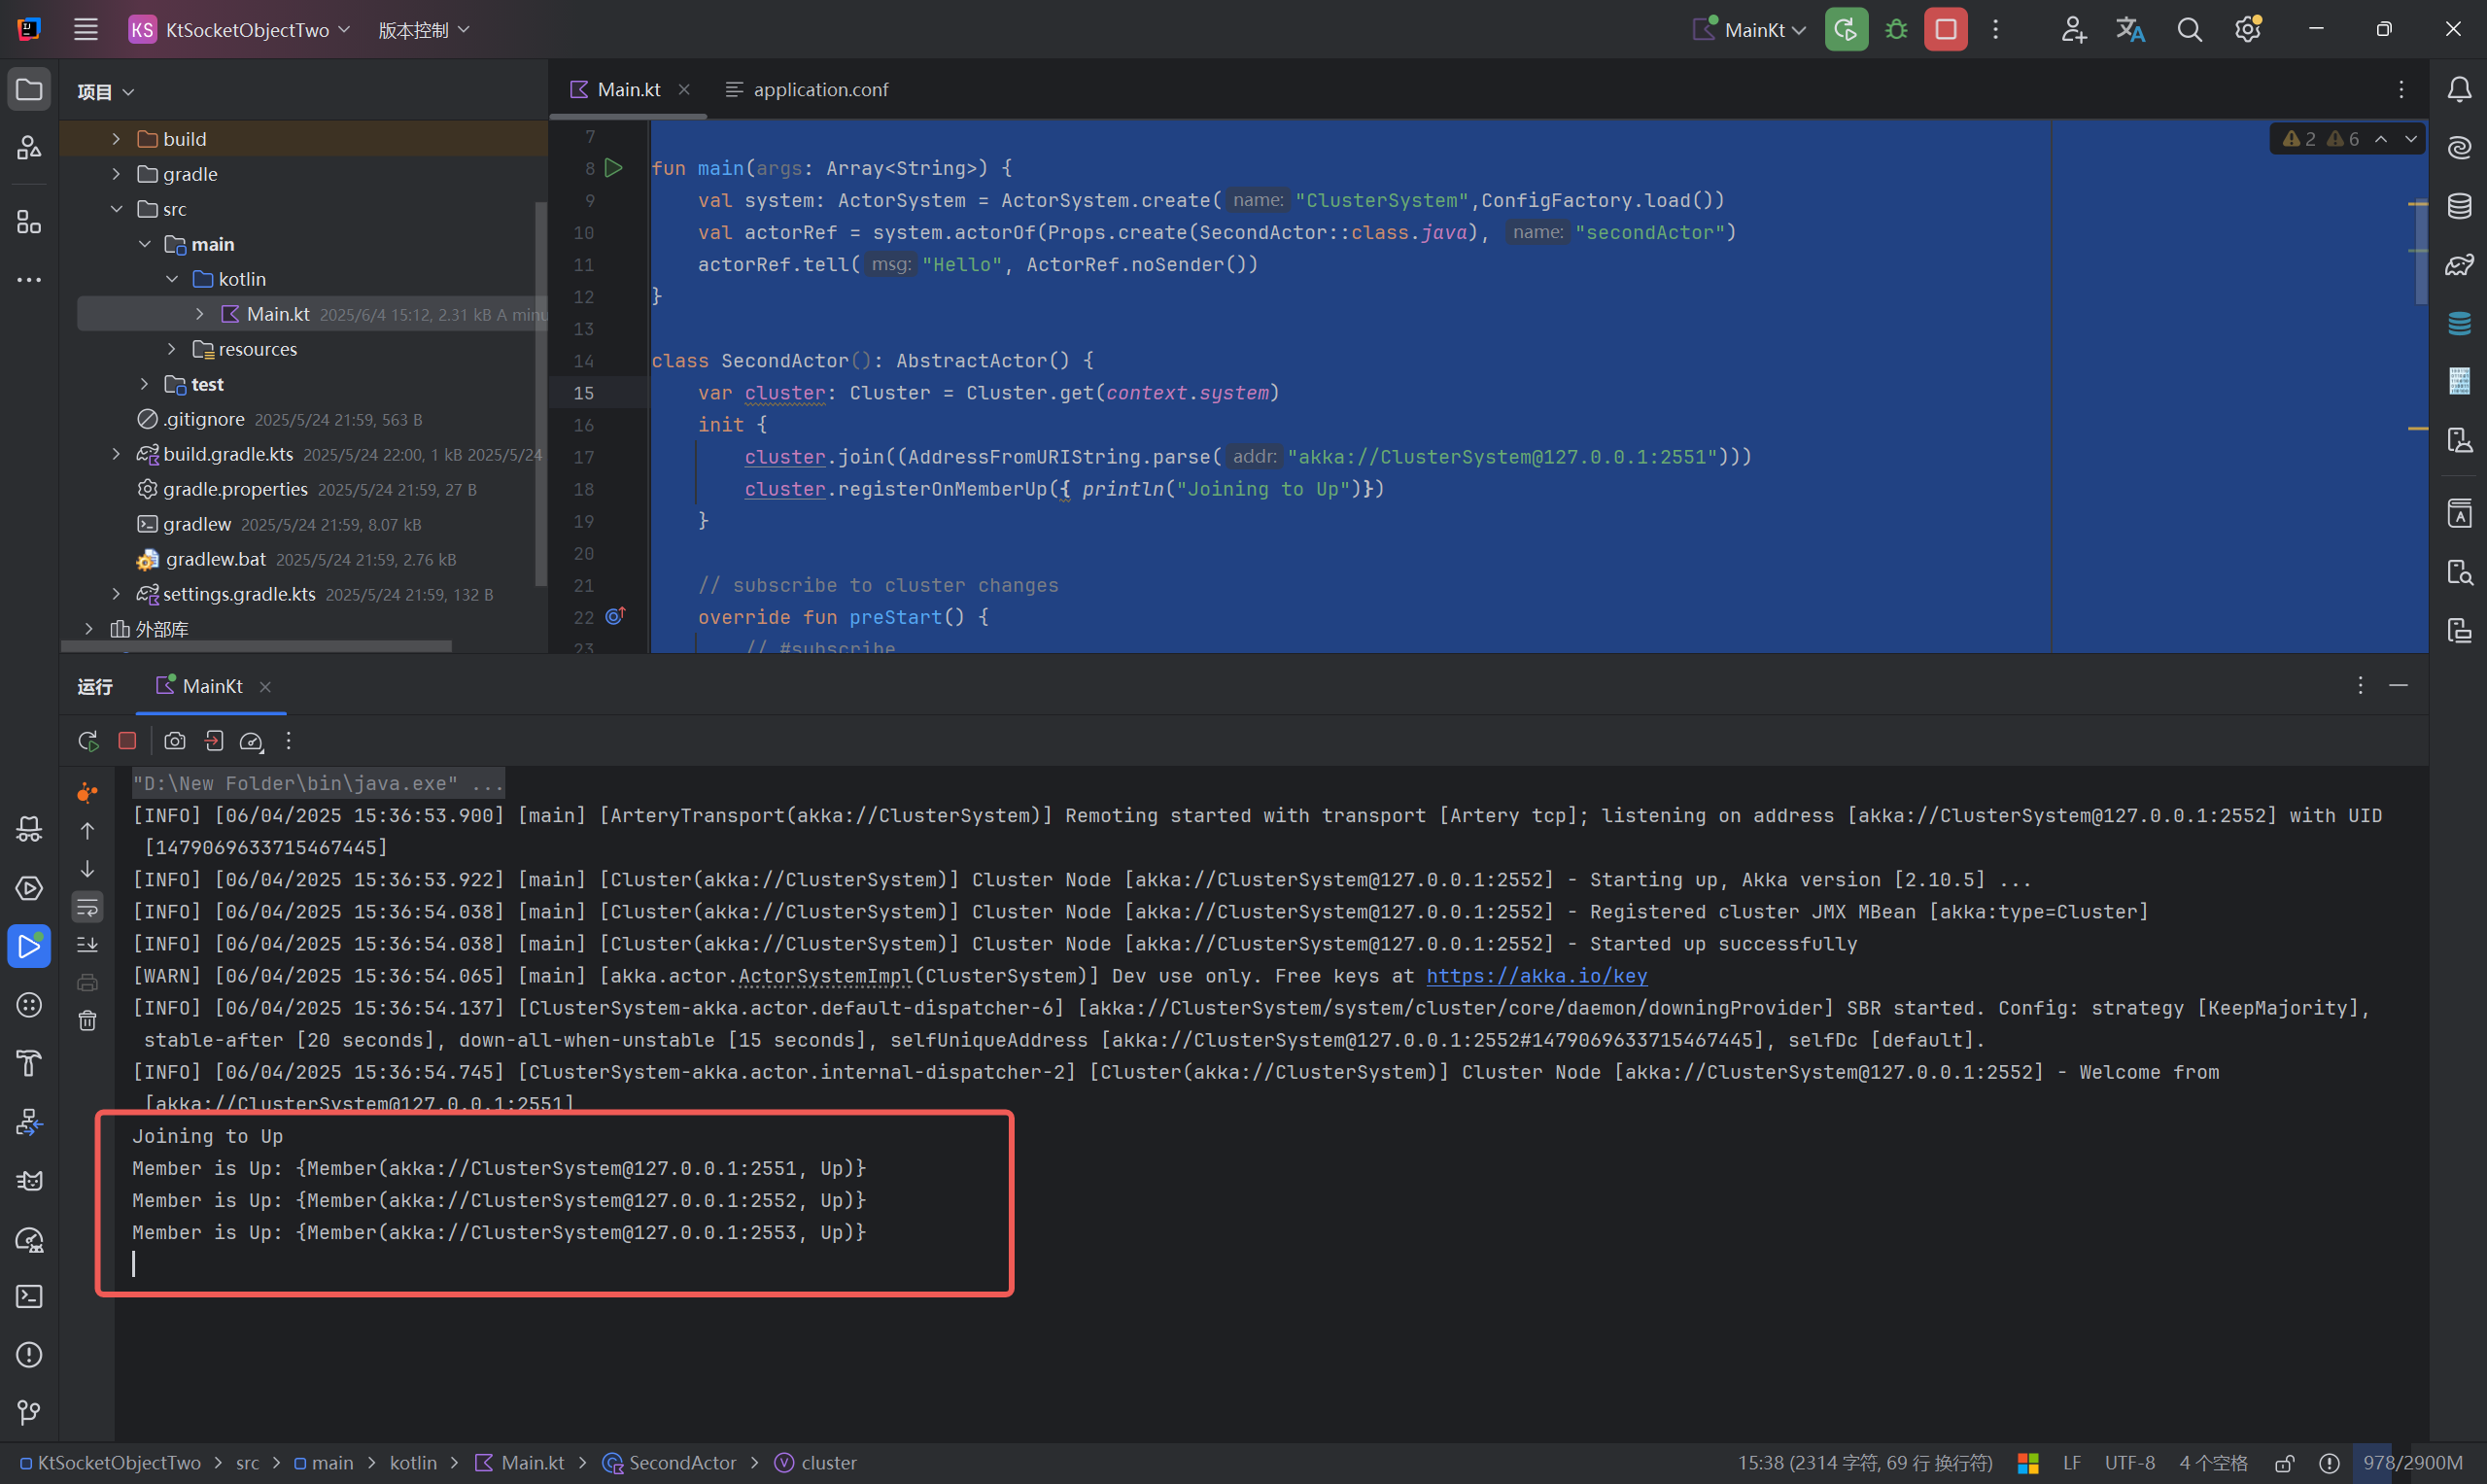The width and height of the screenshot is (2487, 1484).
Task: Collapse the kotlin folder
Action: coord(172,279)
